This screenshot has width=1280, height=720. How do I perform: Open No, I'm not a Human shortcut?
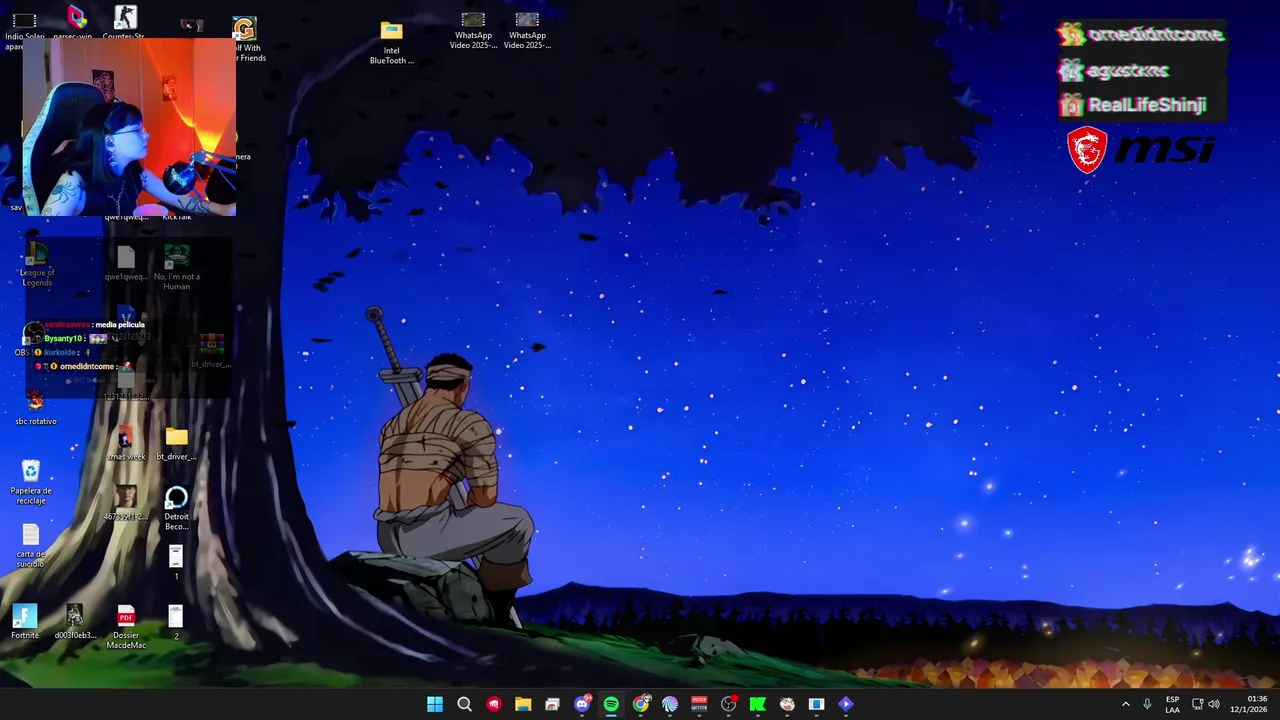pos(177,268)
